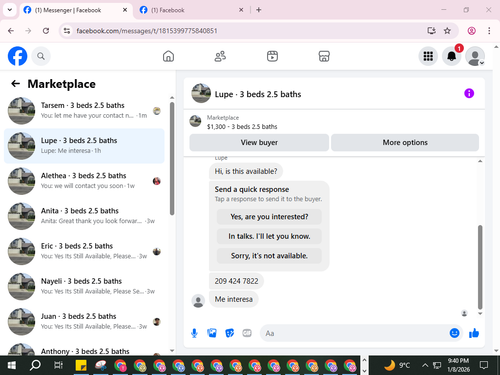Bookmark this page with the star
The width and height of the screenshot is (500, 375).
(447, 31)
